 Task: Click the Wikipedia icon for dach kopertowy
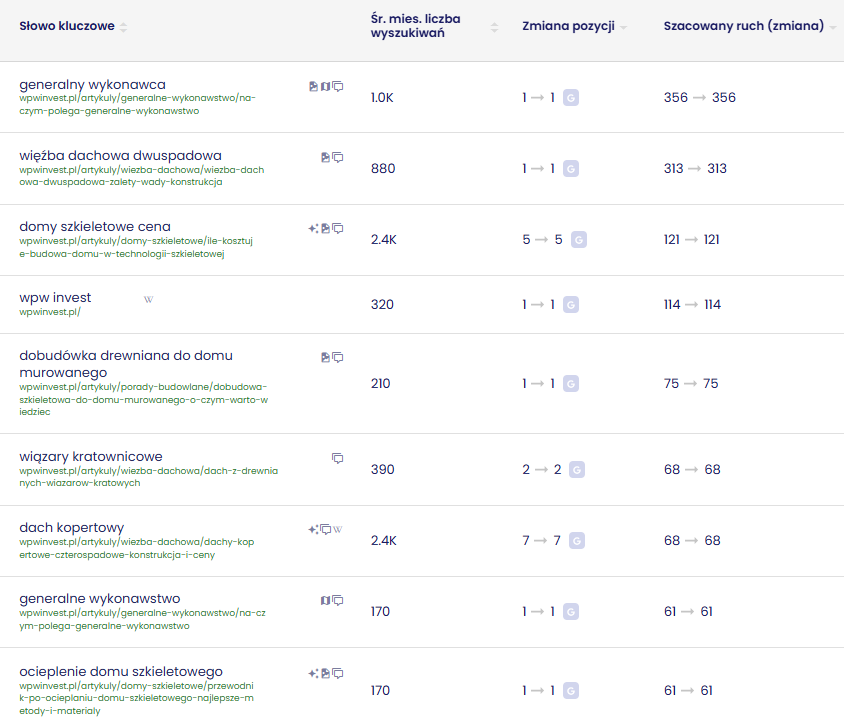click(338, 529)
